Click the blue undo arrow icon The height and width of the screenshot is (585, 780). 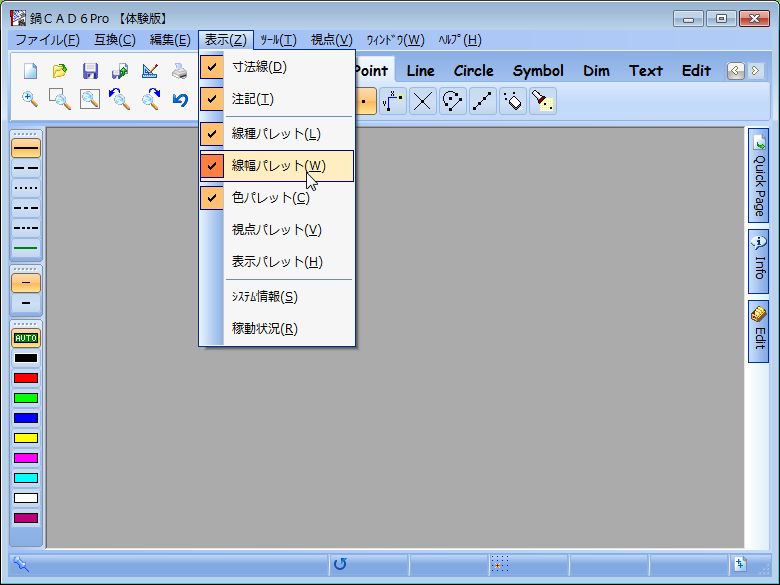pos(180,100)
